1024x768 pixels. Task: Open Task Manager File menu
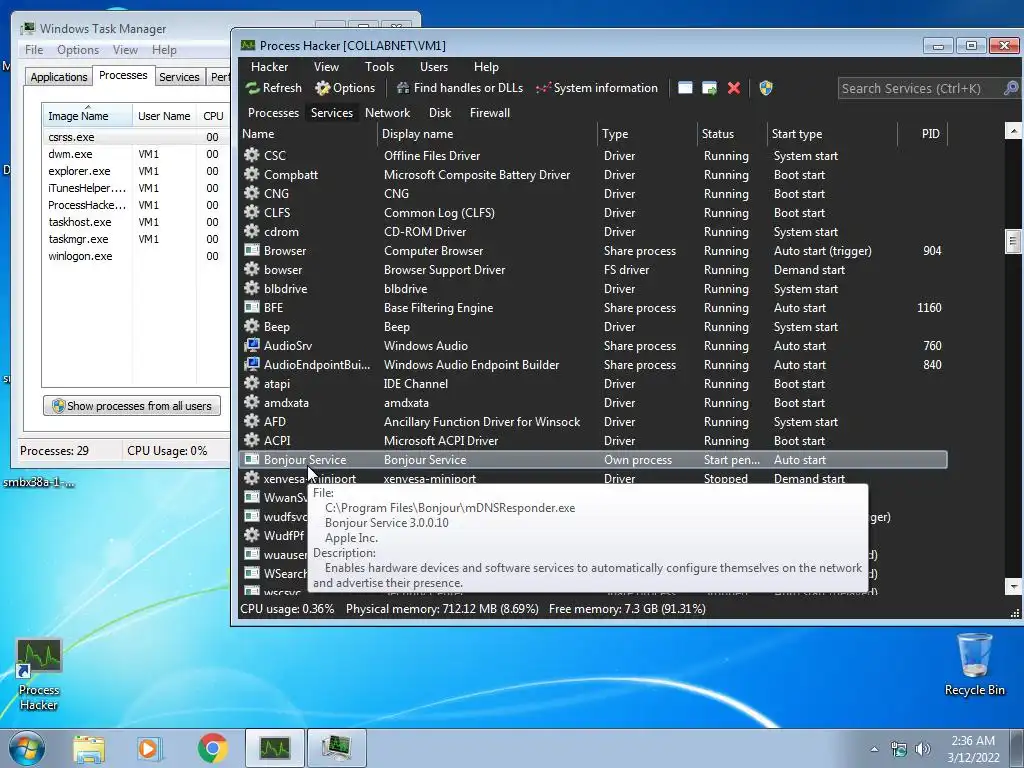point(34,50)
